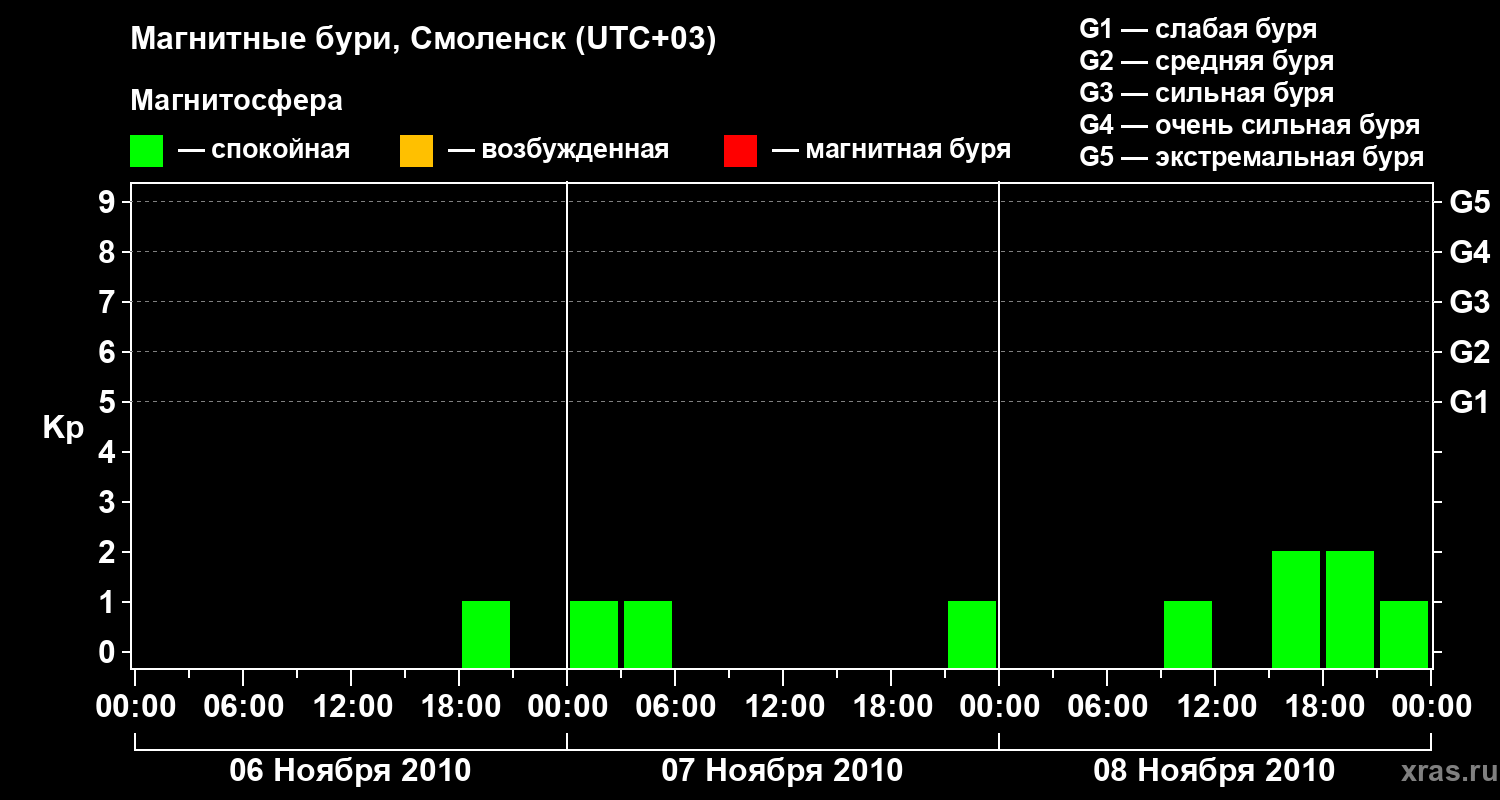
Task: Click 'G3 — сильная буря' legend line
Action: 1207,93
